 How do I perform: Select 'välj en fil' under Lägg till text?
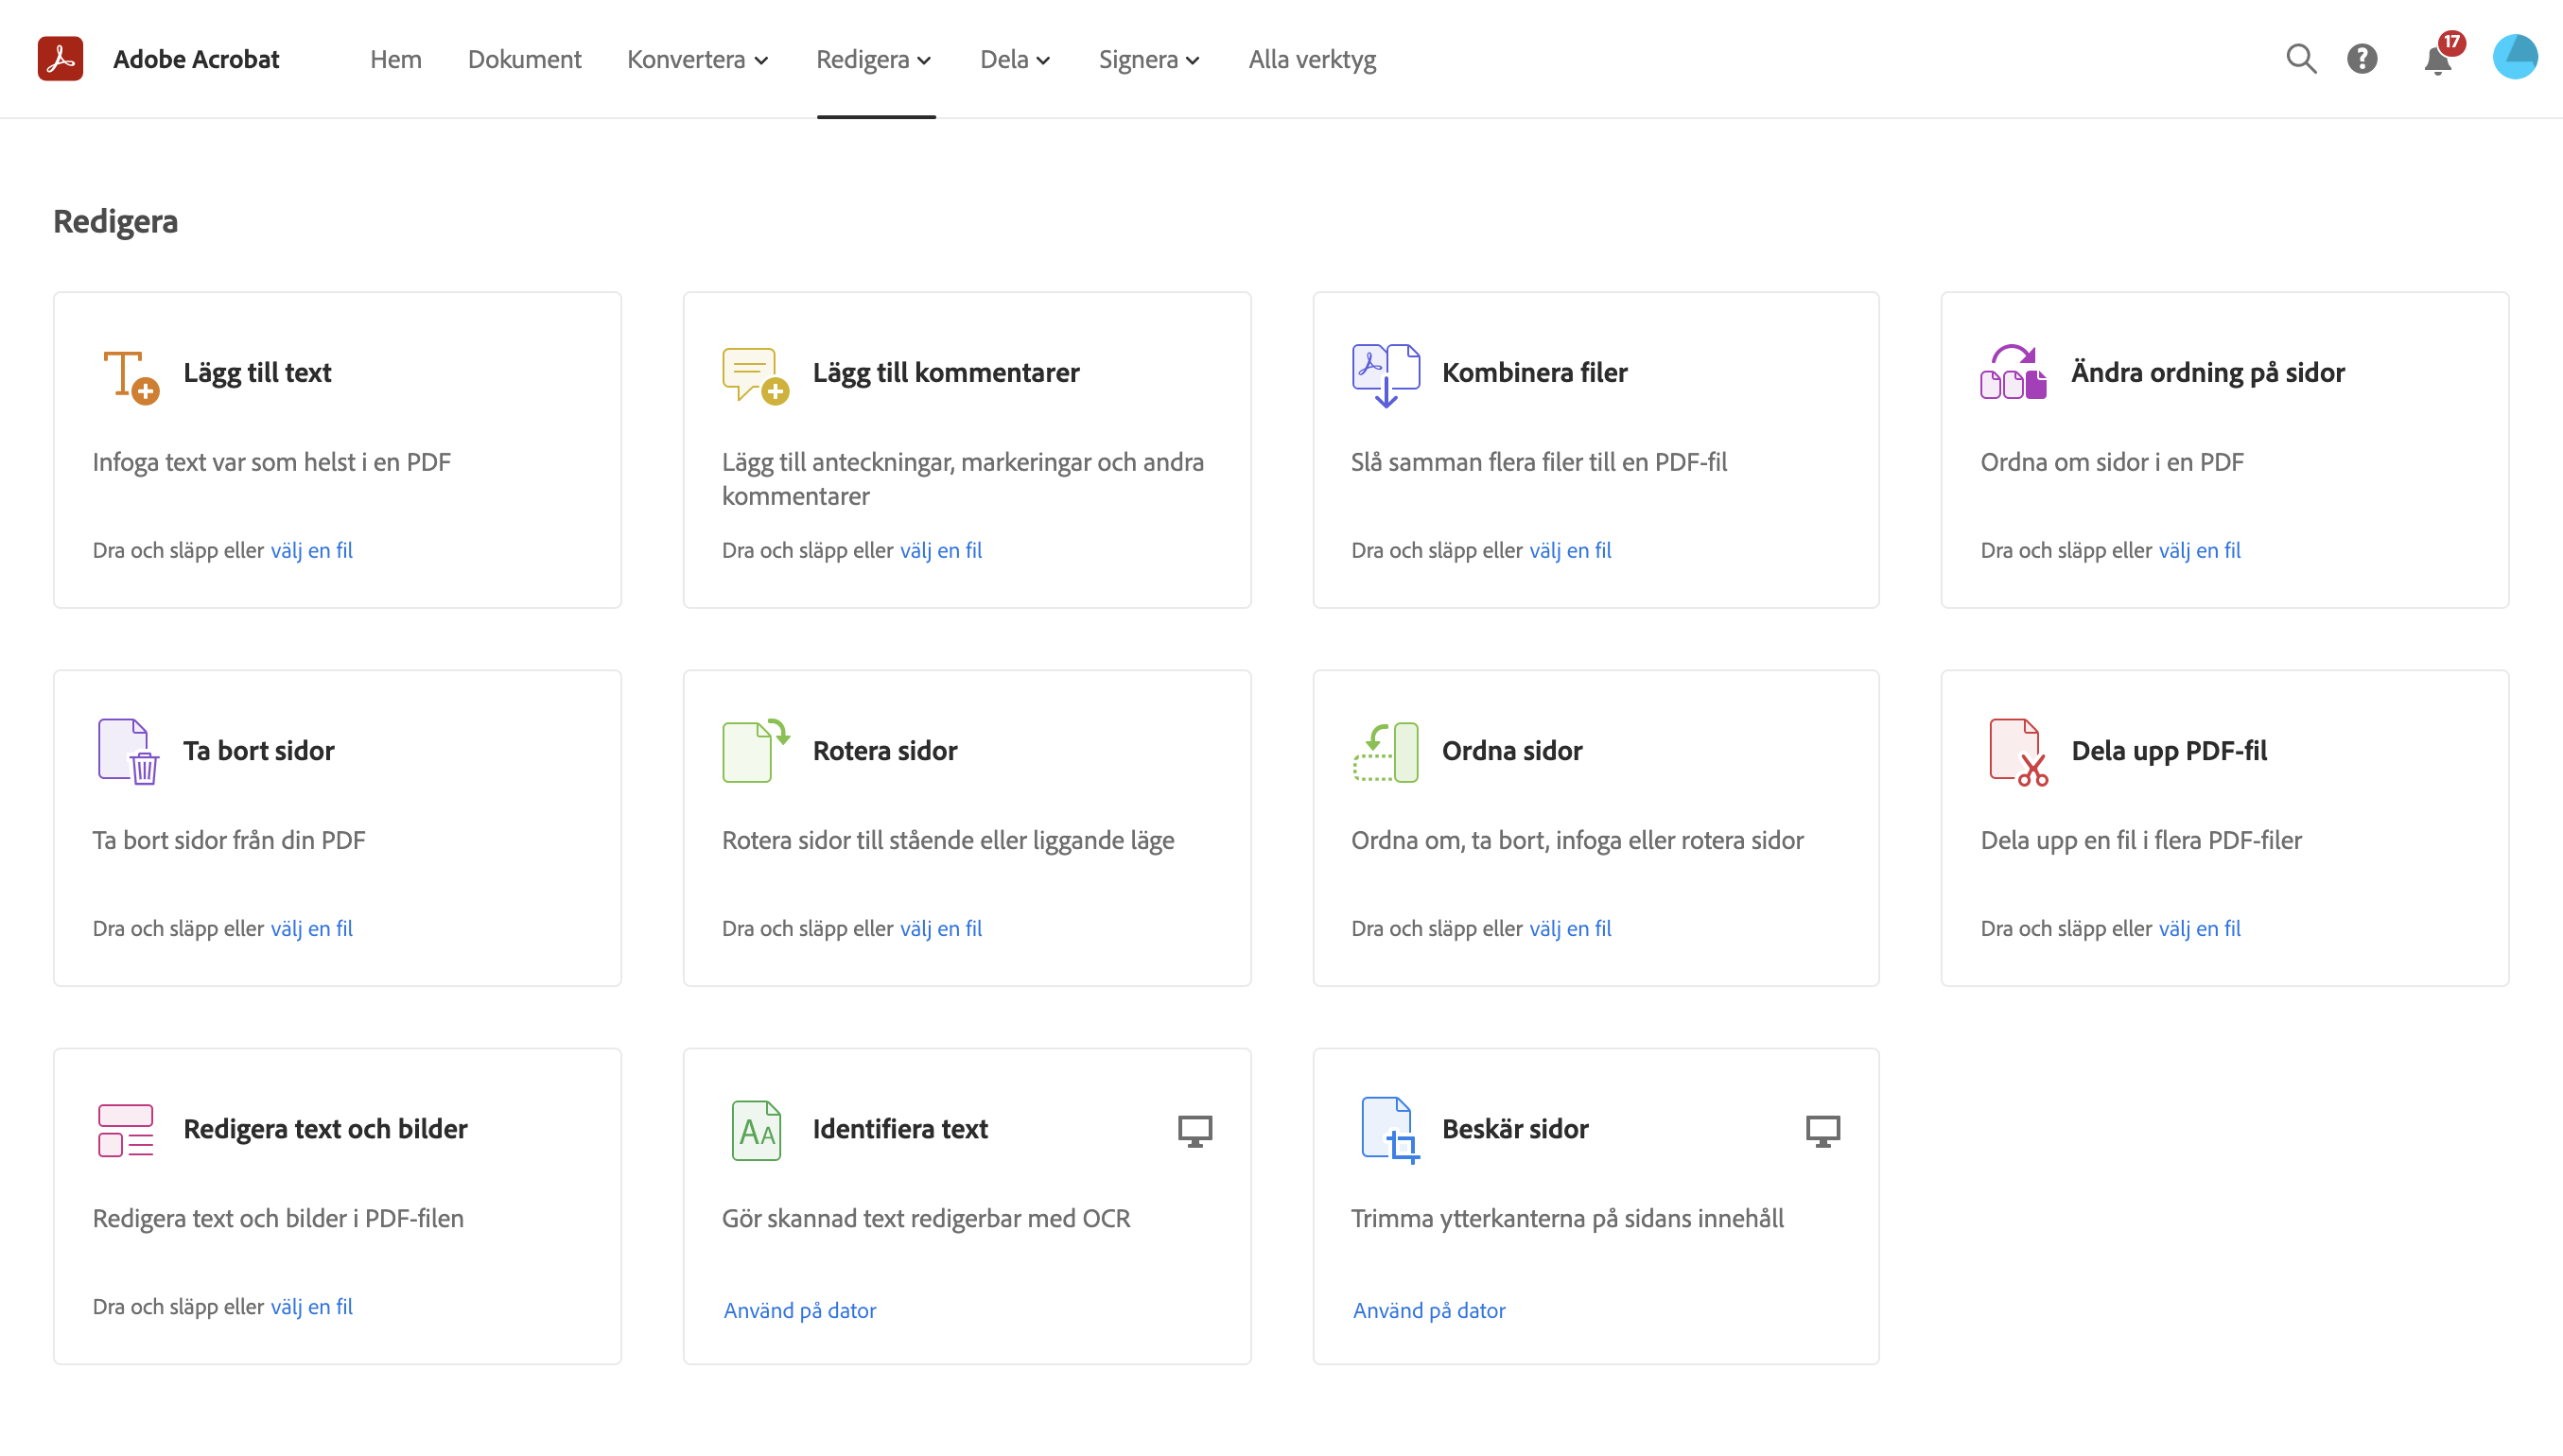click(311, 550)
